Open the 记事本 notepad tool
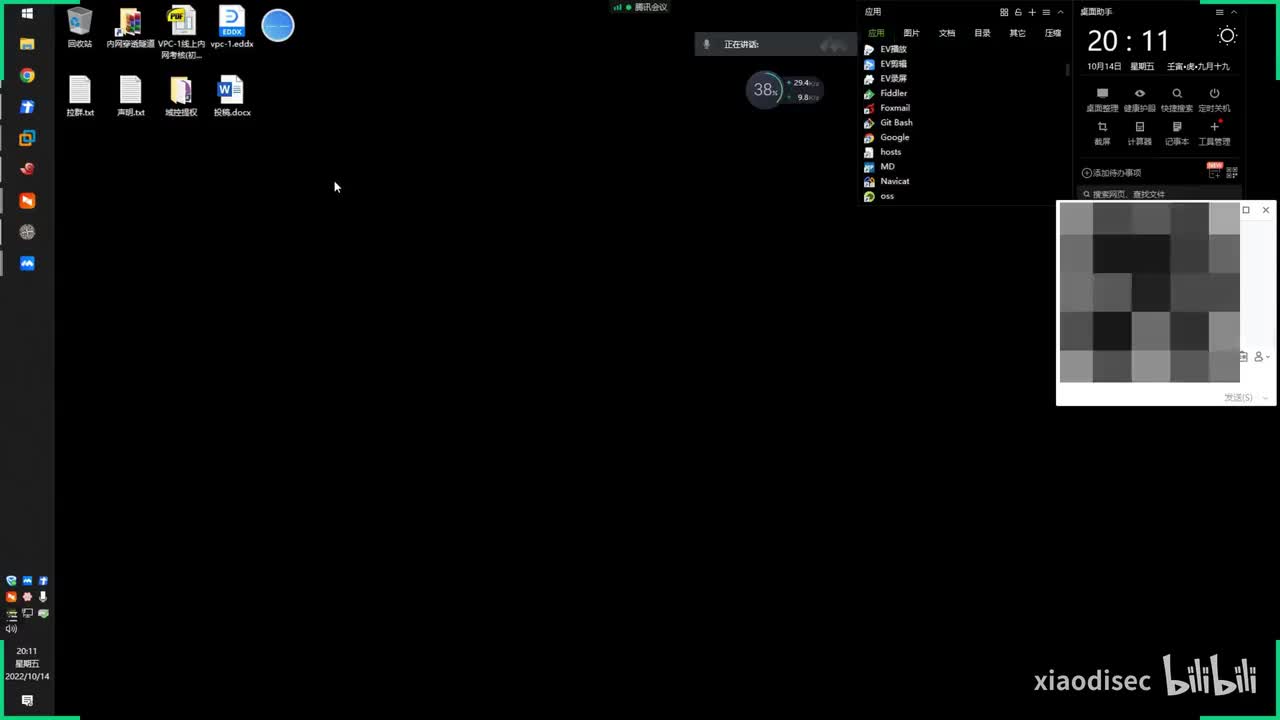 click(x=1177, y=134)
